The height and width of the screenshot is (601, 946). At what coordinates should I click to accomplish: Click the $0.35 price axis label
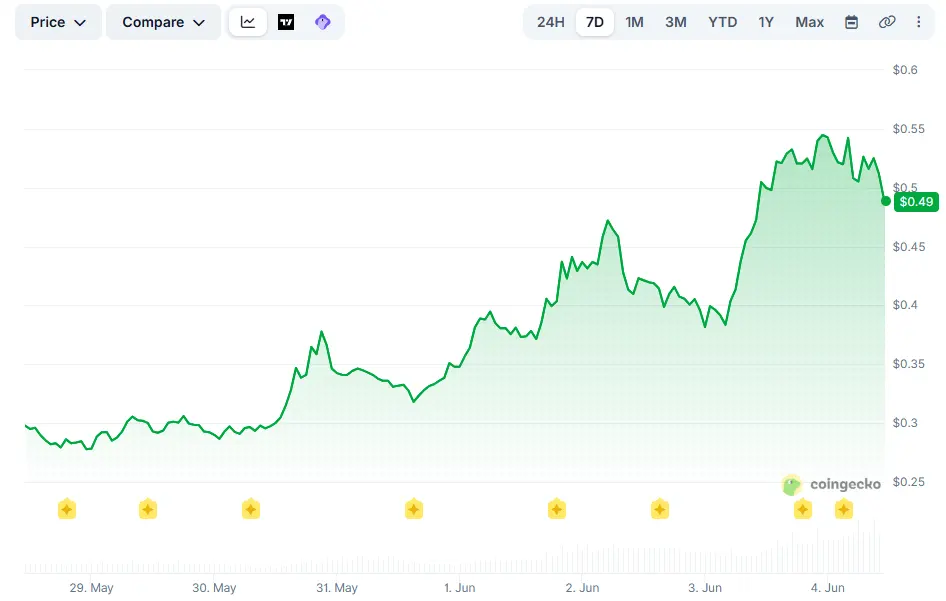pyautogui.click(x=909, y=364)
